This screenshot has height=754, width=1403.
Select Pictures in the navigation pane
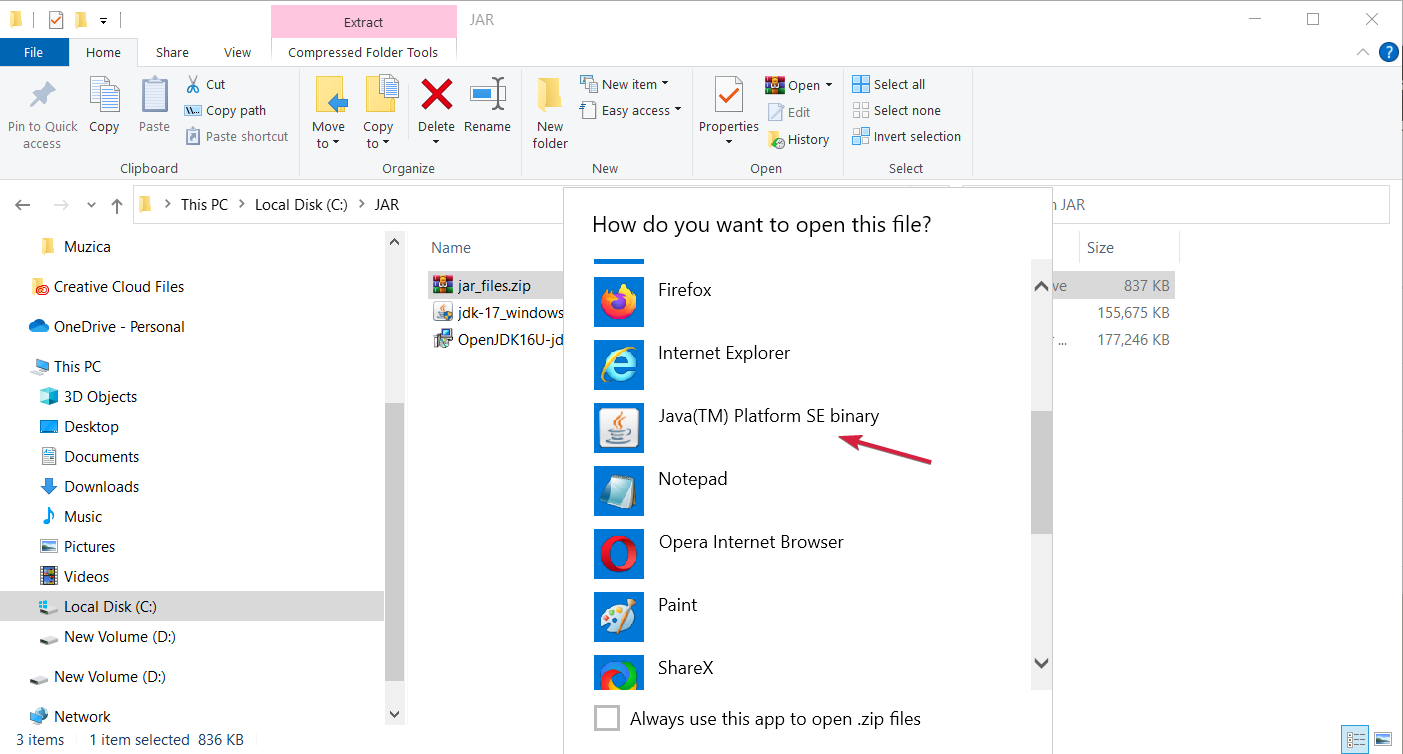click(x=77, y=547)
